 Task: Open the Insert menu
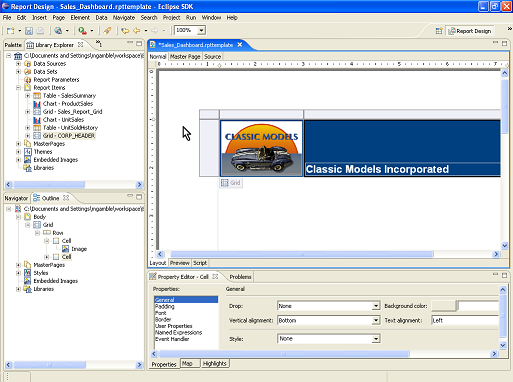tap(39, 17)
